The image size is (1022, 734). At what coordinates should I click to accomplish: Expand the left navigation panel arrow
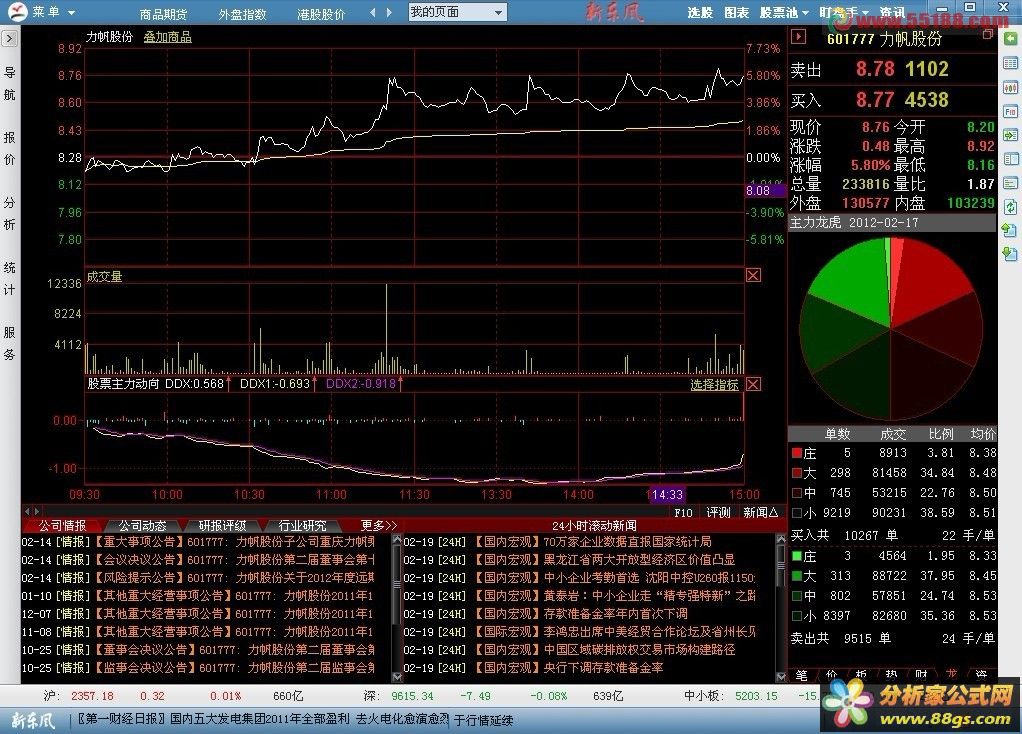tap(9, 39)
